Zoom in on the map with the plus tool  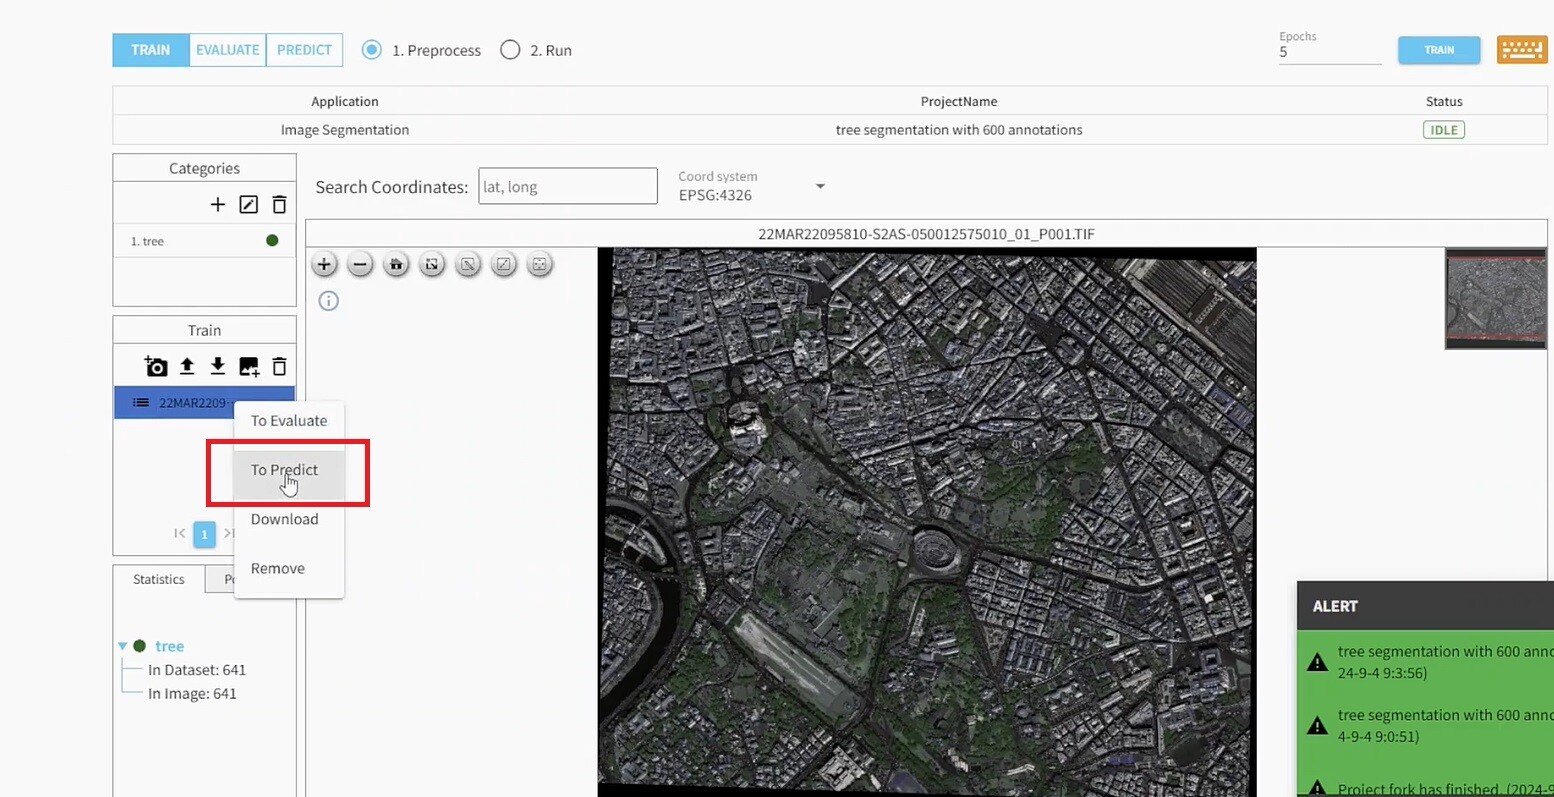coord(324,264)
